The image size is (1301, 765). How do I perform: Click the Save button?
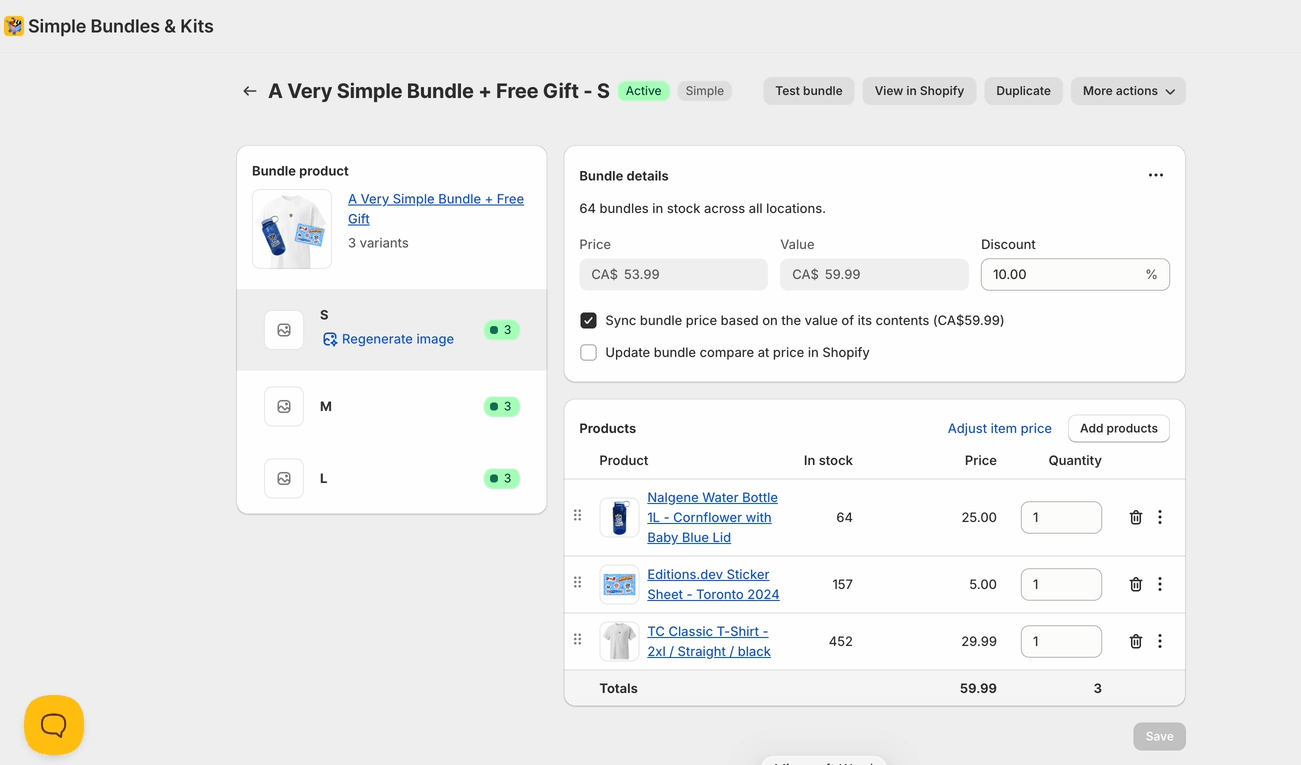[1159, 736]
